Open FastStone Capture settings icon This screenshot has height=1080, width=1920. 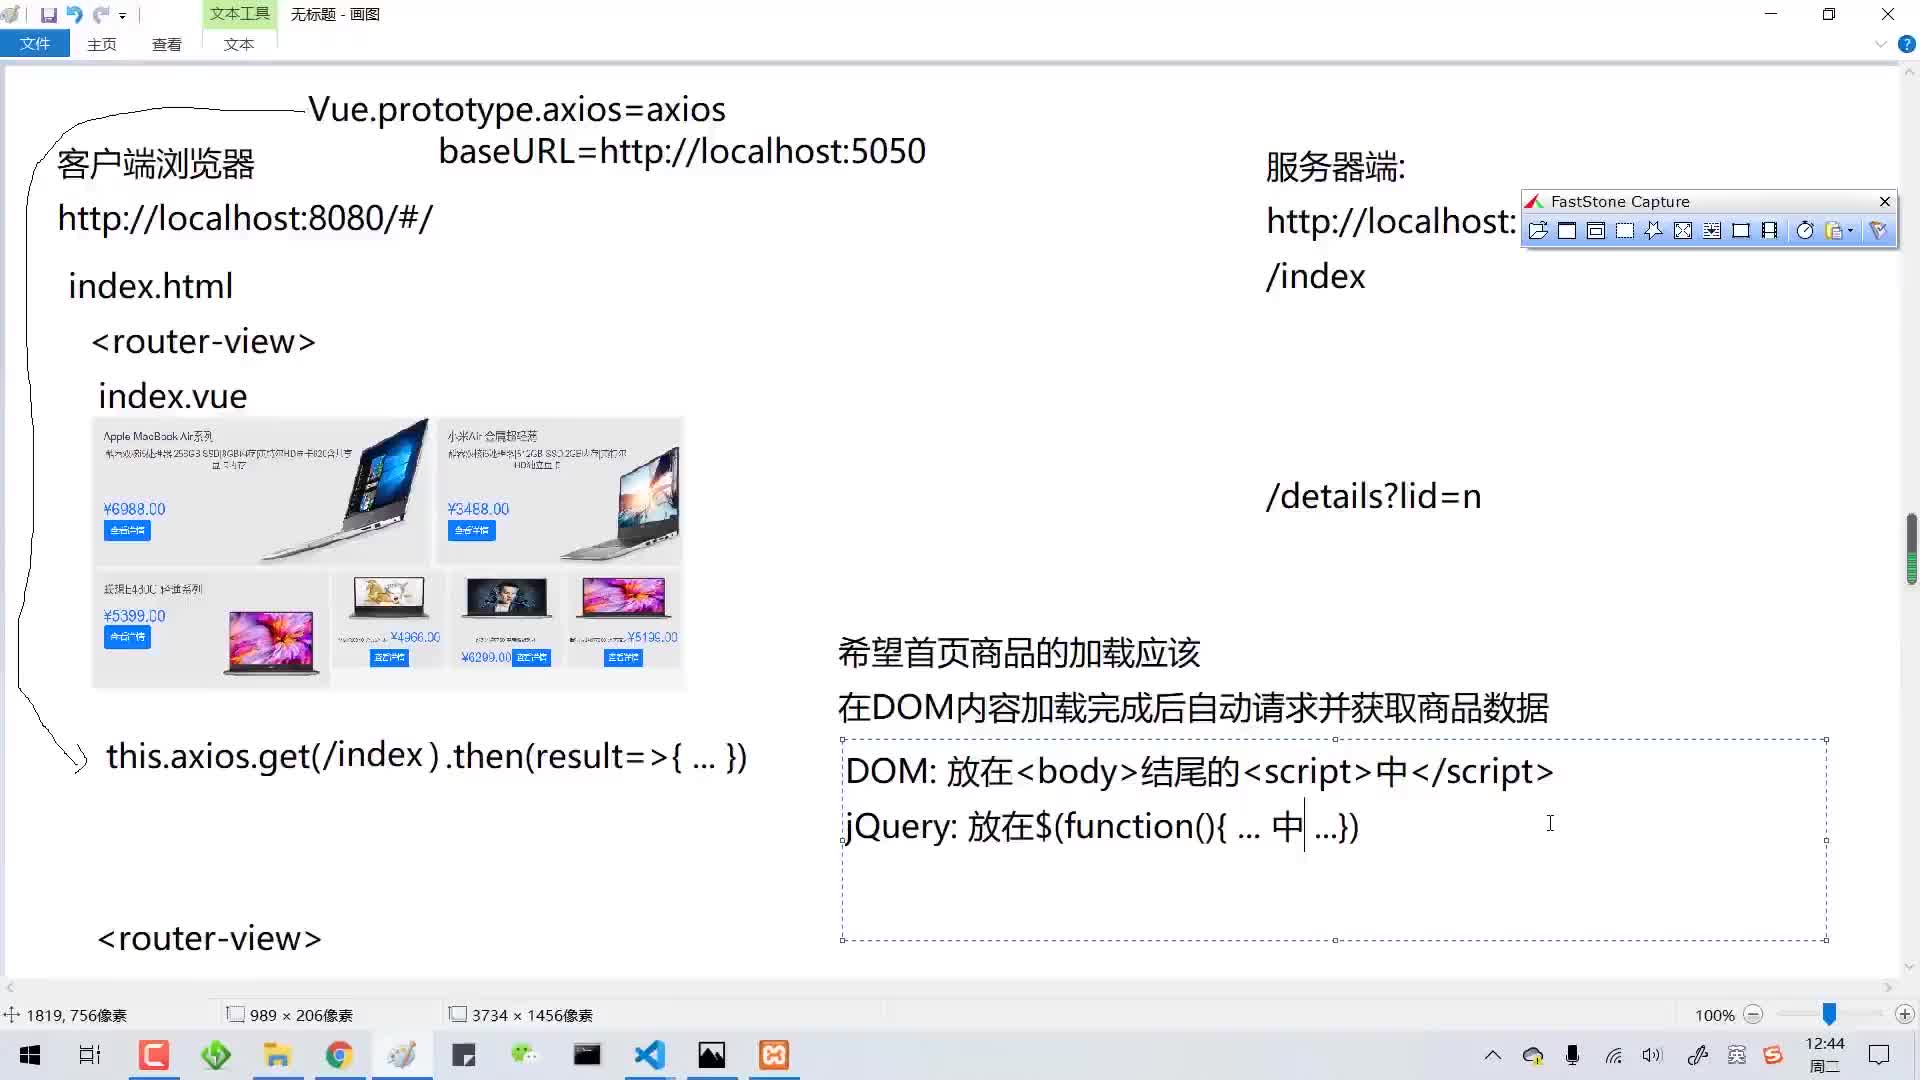pyautogui.click(x=1878, y=231)
